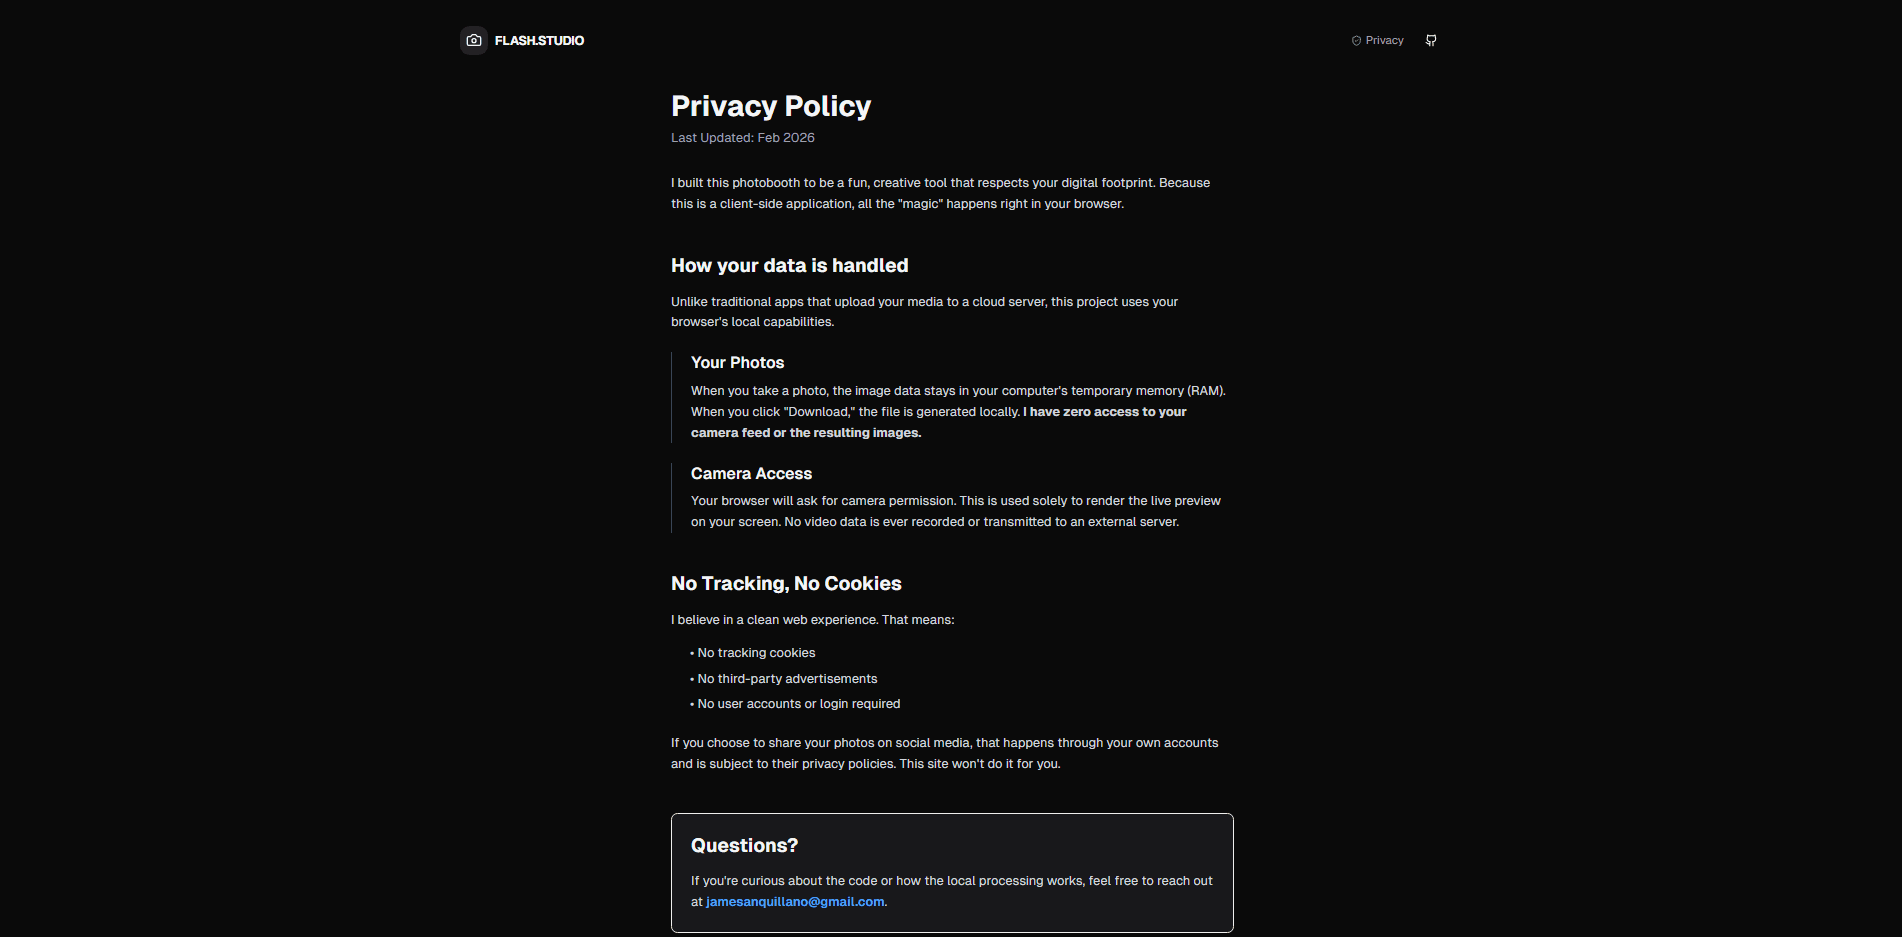Click the Camera Access subheading
This screenshot has width=1902, height=937.
click(x=751, y=474)
